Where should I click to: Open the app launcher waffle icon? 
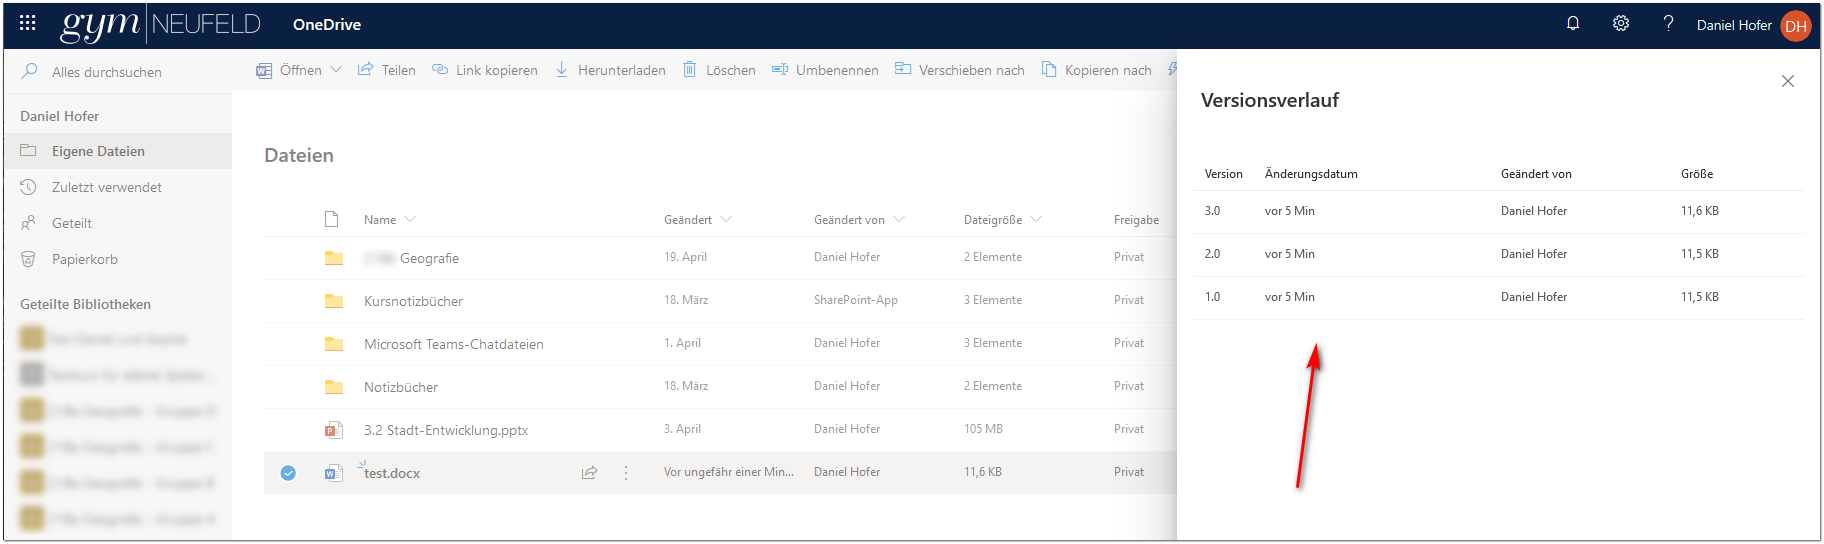28,24
